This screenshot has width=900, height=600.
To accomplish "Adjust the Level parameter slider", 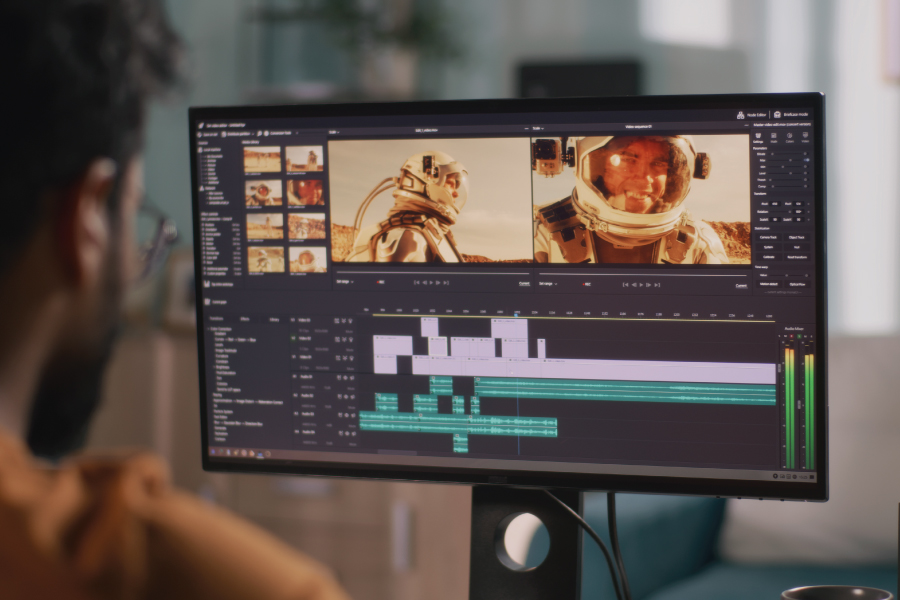I will point(785,173).
